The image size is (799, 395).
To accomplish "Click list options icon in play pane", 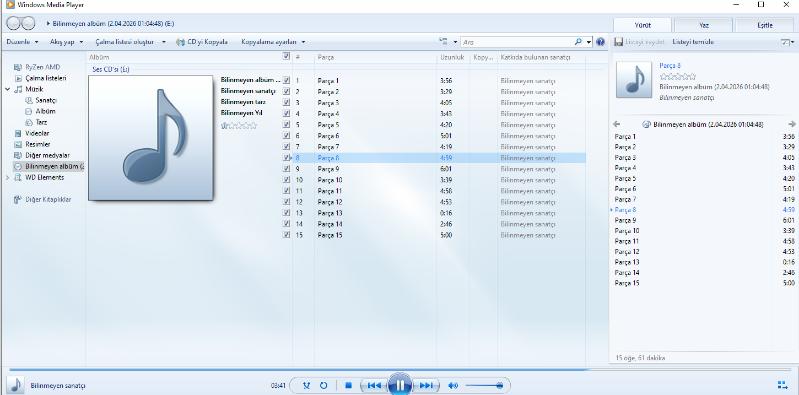I will 787,42.
